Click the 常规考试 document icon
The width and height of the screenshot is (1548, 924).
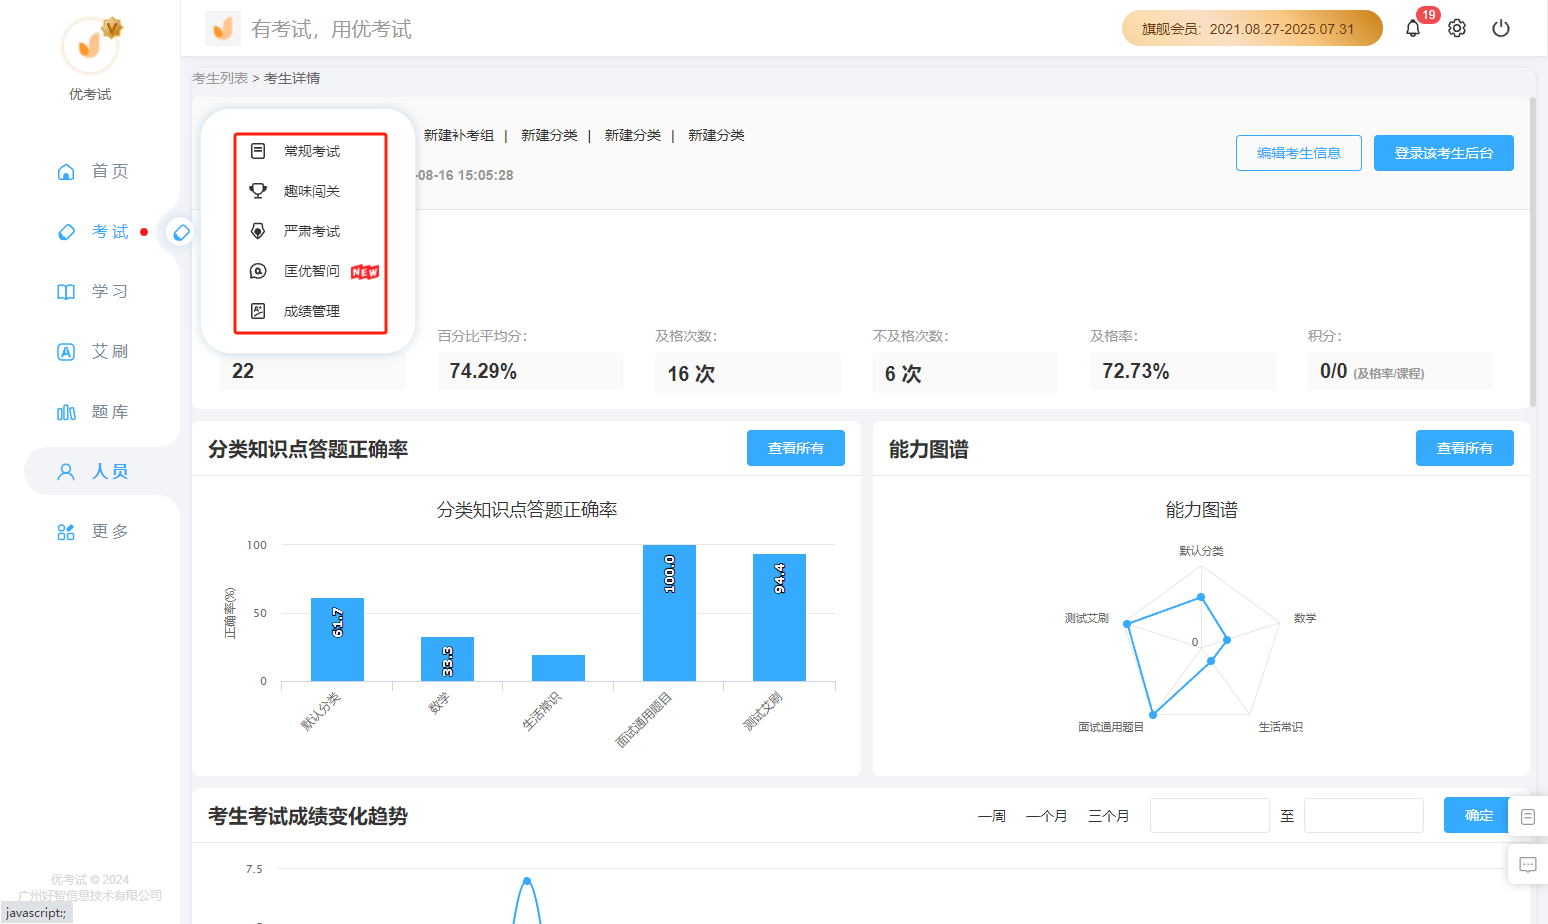coord(258,151)
